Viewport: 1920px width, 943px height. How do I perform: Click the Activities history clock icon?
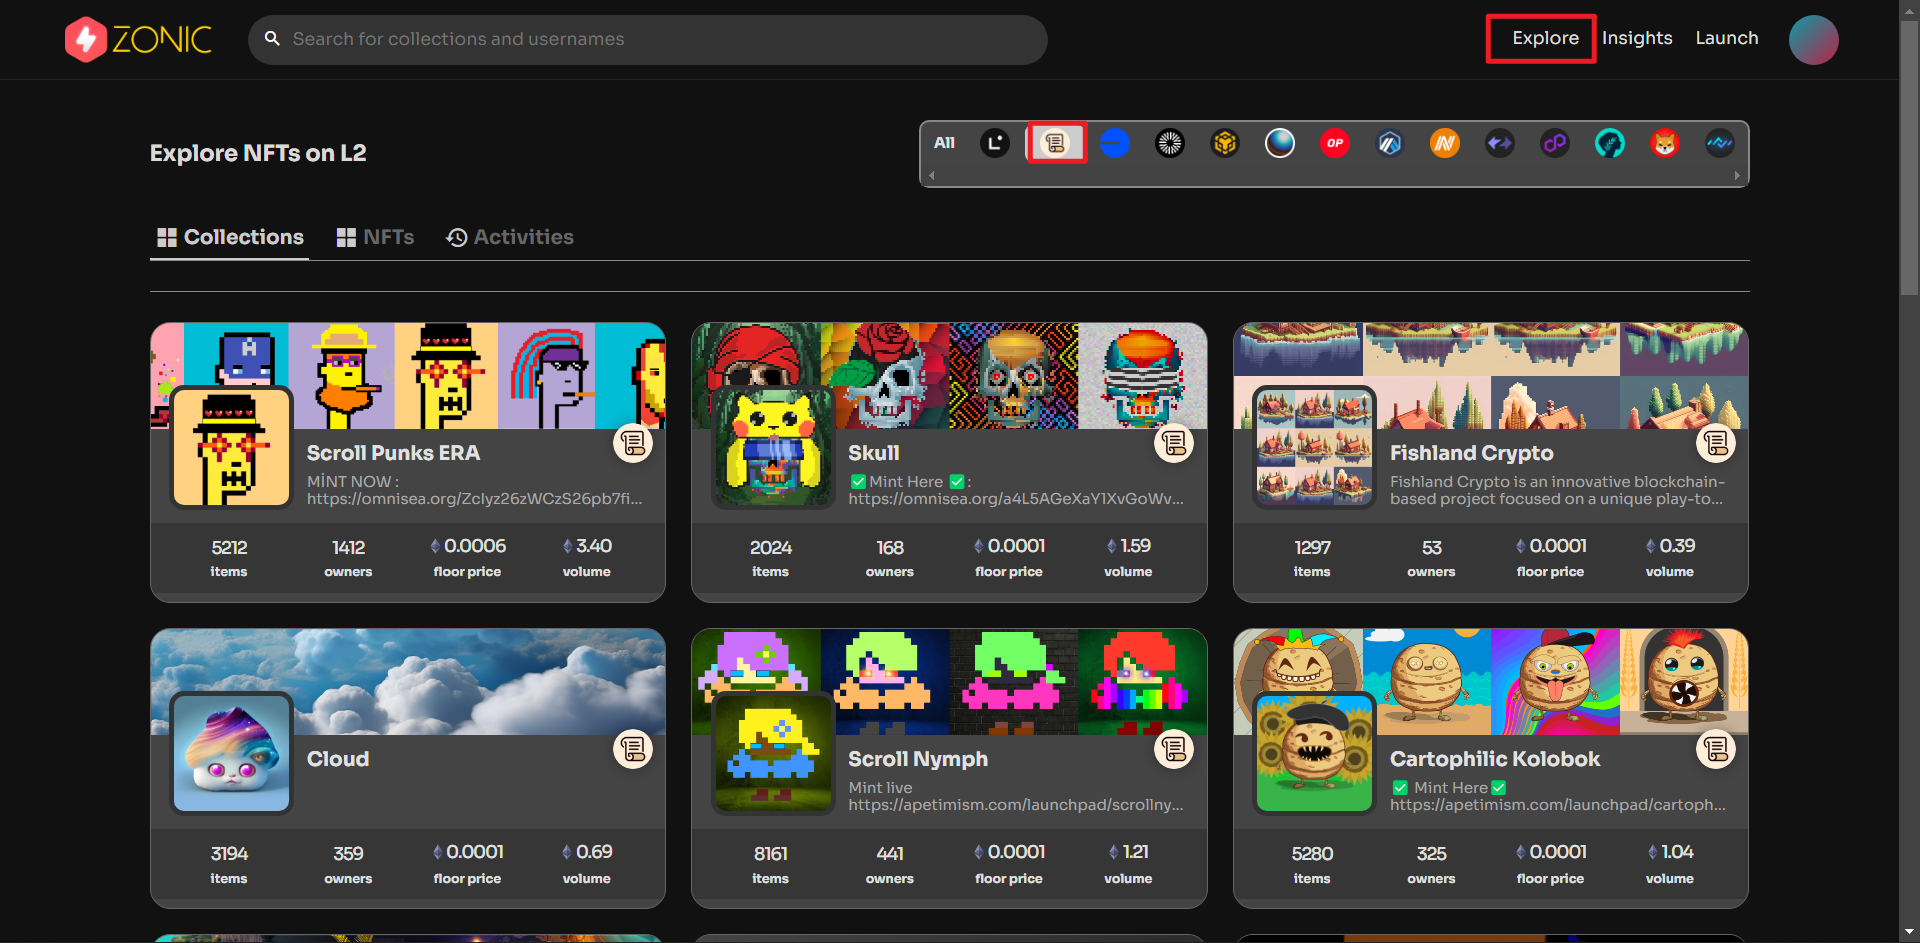click(x=457, y=237)
